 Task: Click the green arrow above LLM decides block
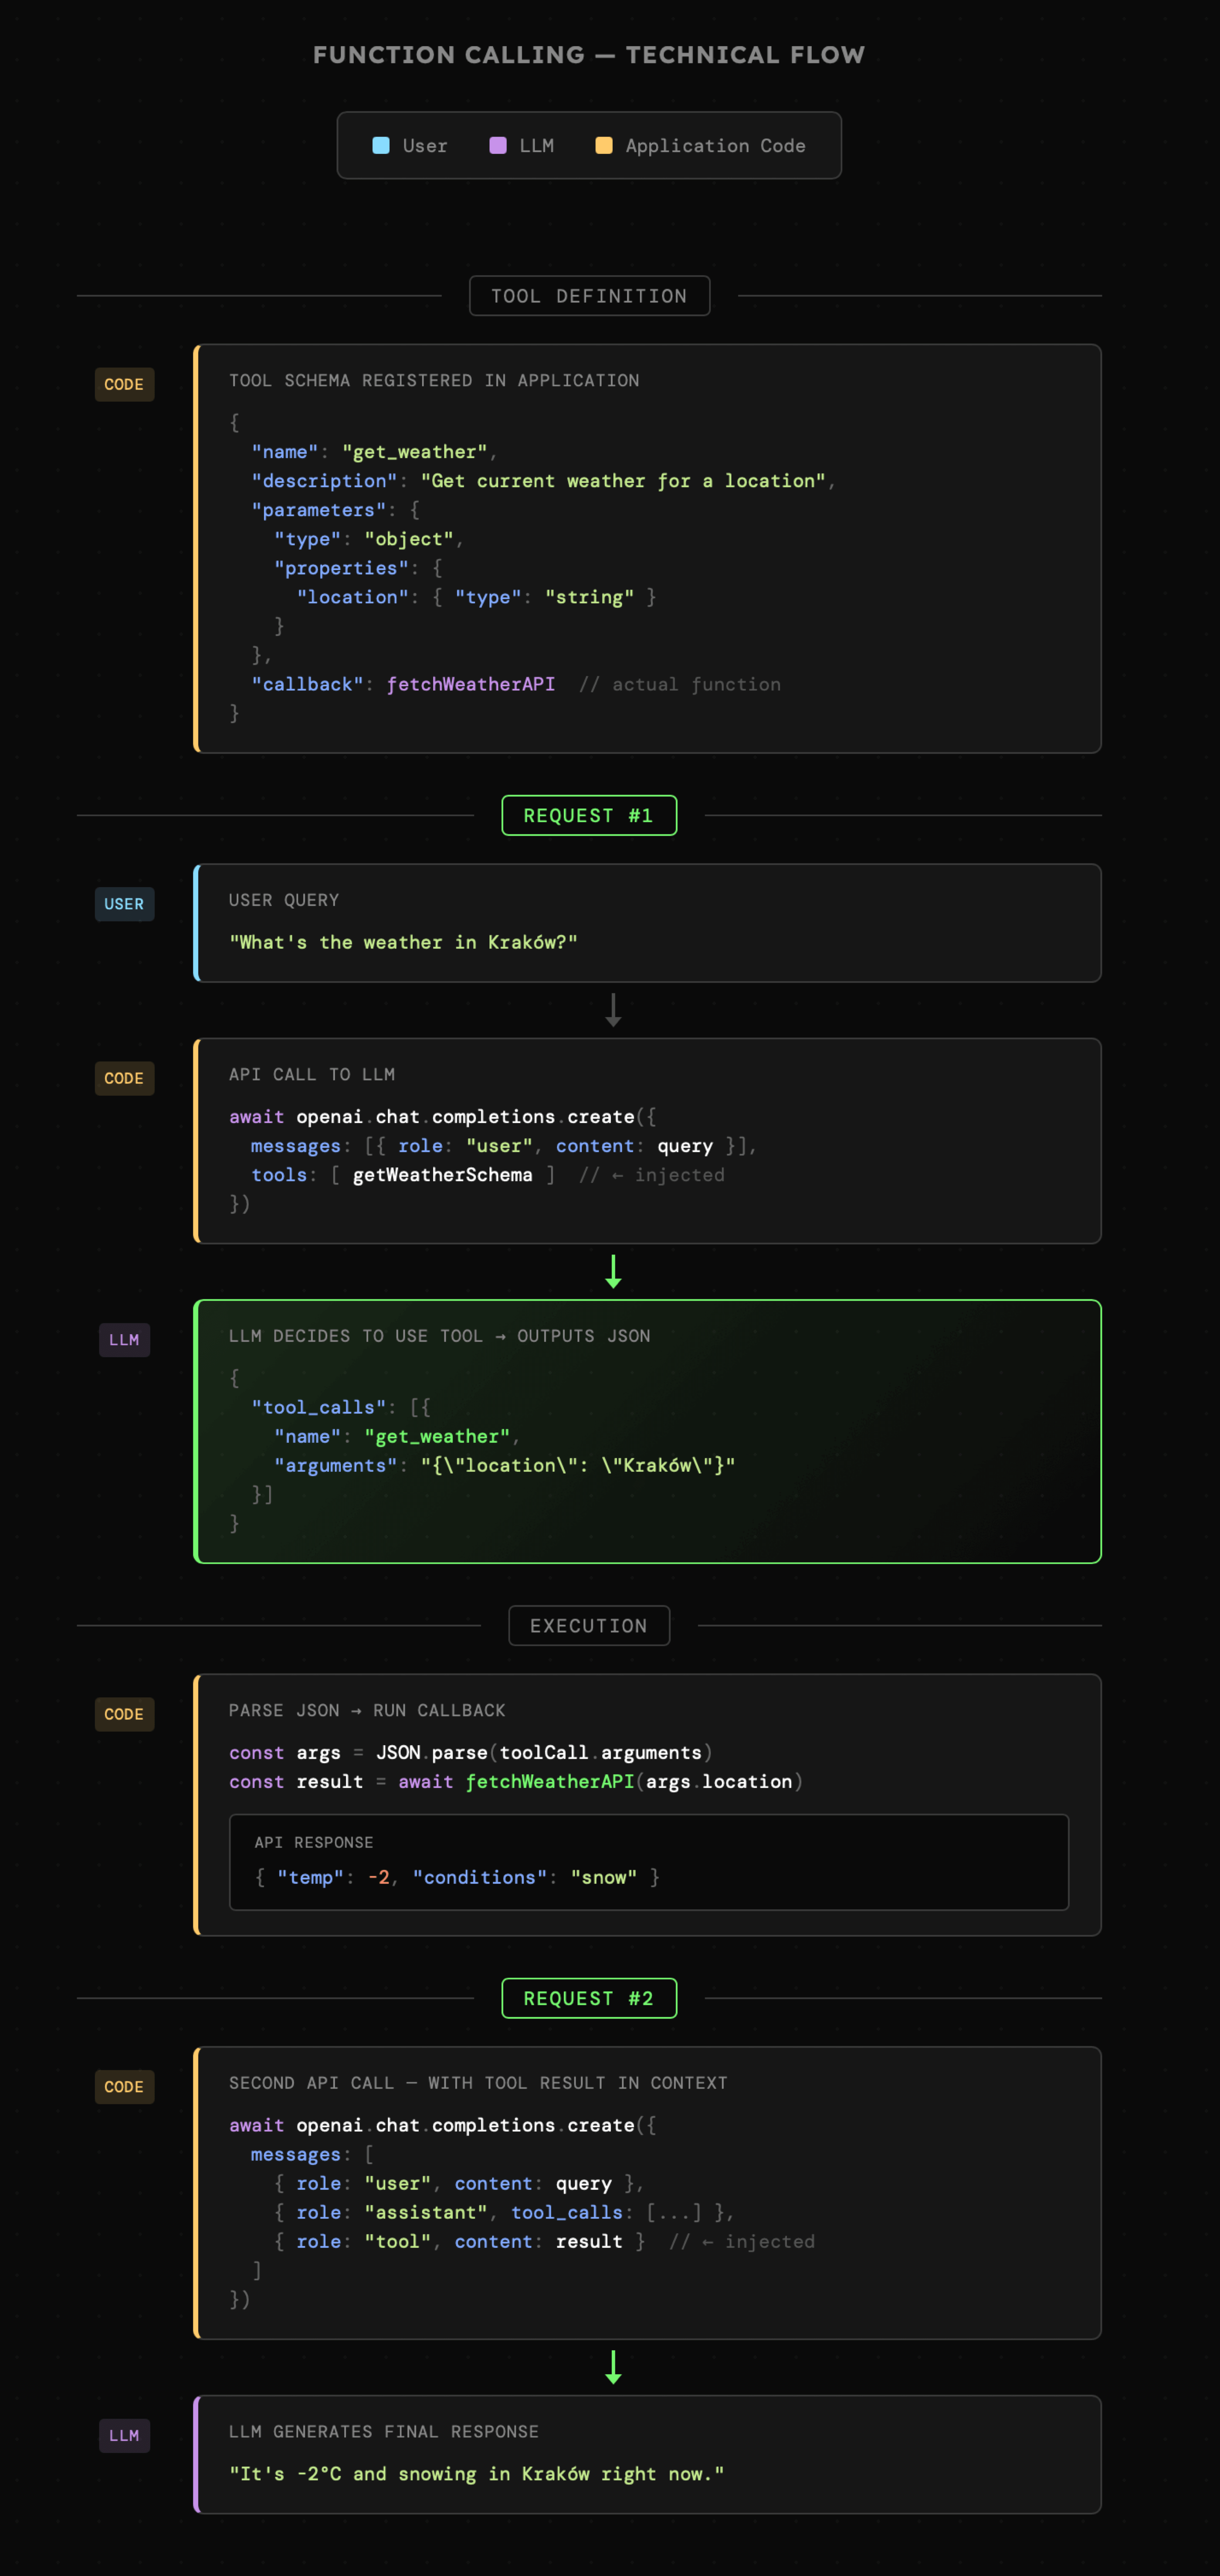(x=613, y=1272)
